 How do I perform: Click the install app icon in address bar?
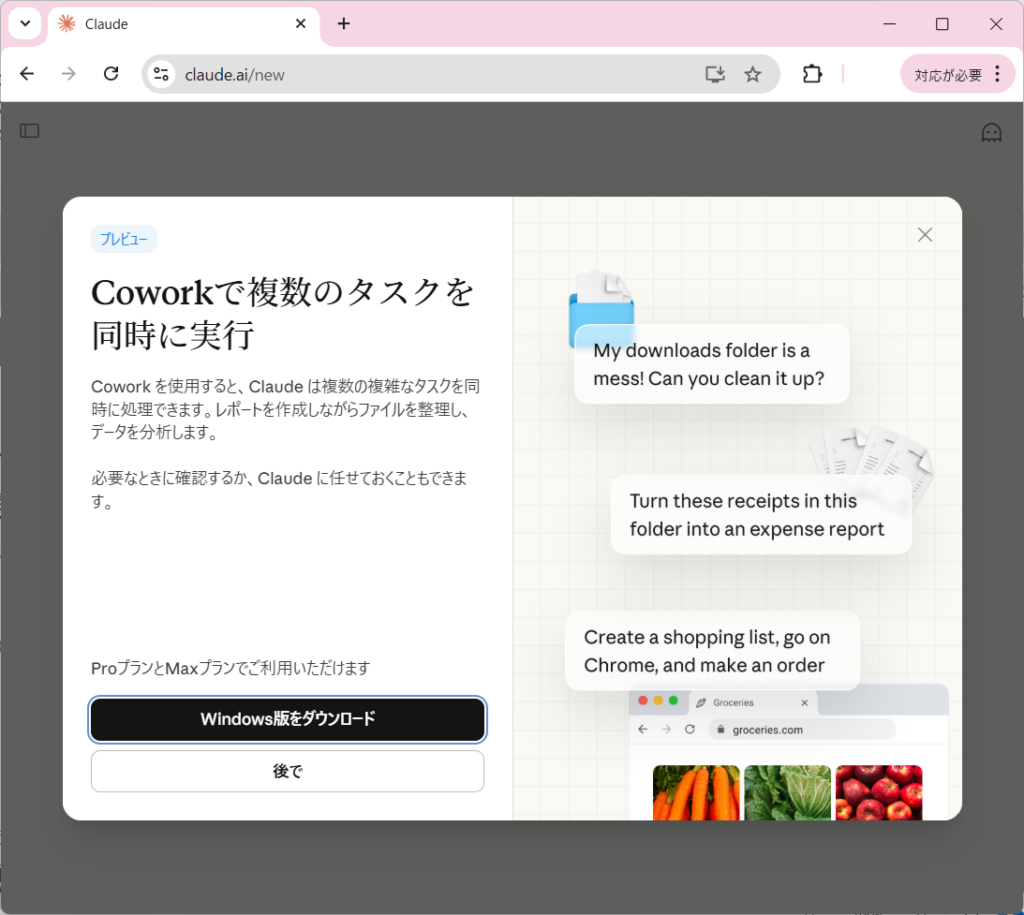click(714, 74)
